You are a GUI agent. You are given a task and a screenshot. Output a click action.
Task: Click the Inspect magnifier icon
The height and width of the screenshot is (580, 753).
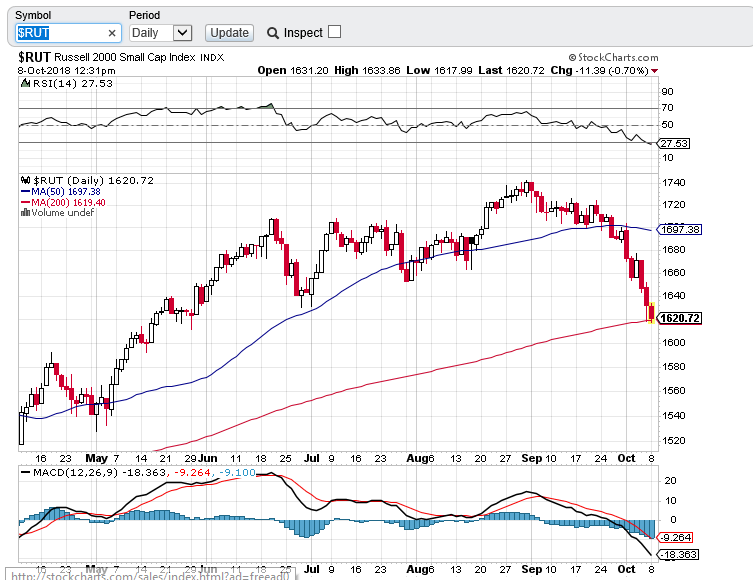[x=272, y=33]
